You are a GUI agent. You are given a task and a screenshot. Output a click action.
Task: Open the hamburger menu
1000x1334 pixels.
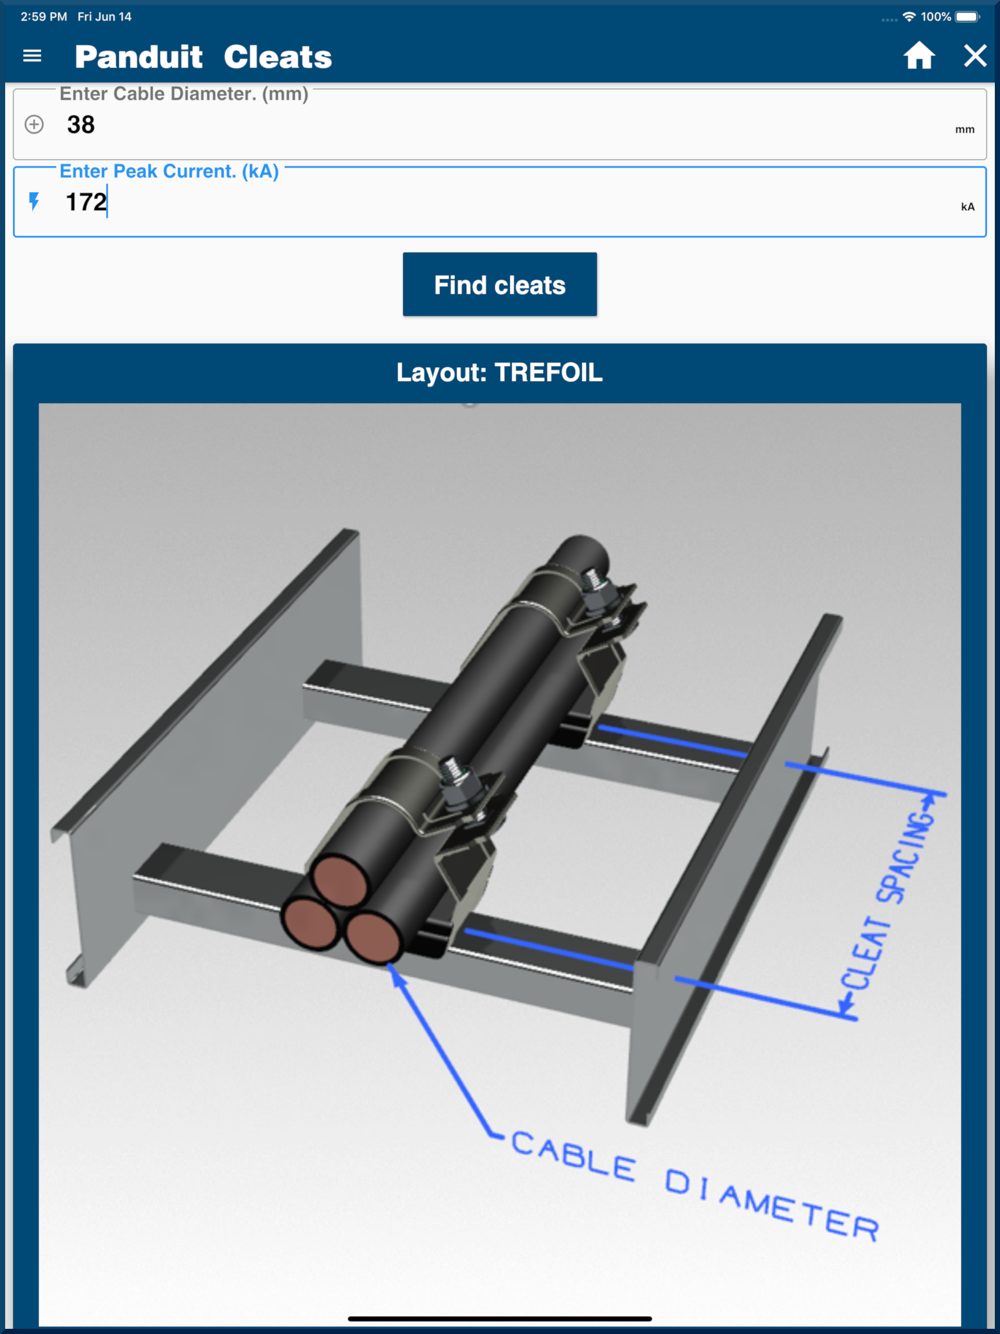pyautogui.click(x=32, y=56)
